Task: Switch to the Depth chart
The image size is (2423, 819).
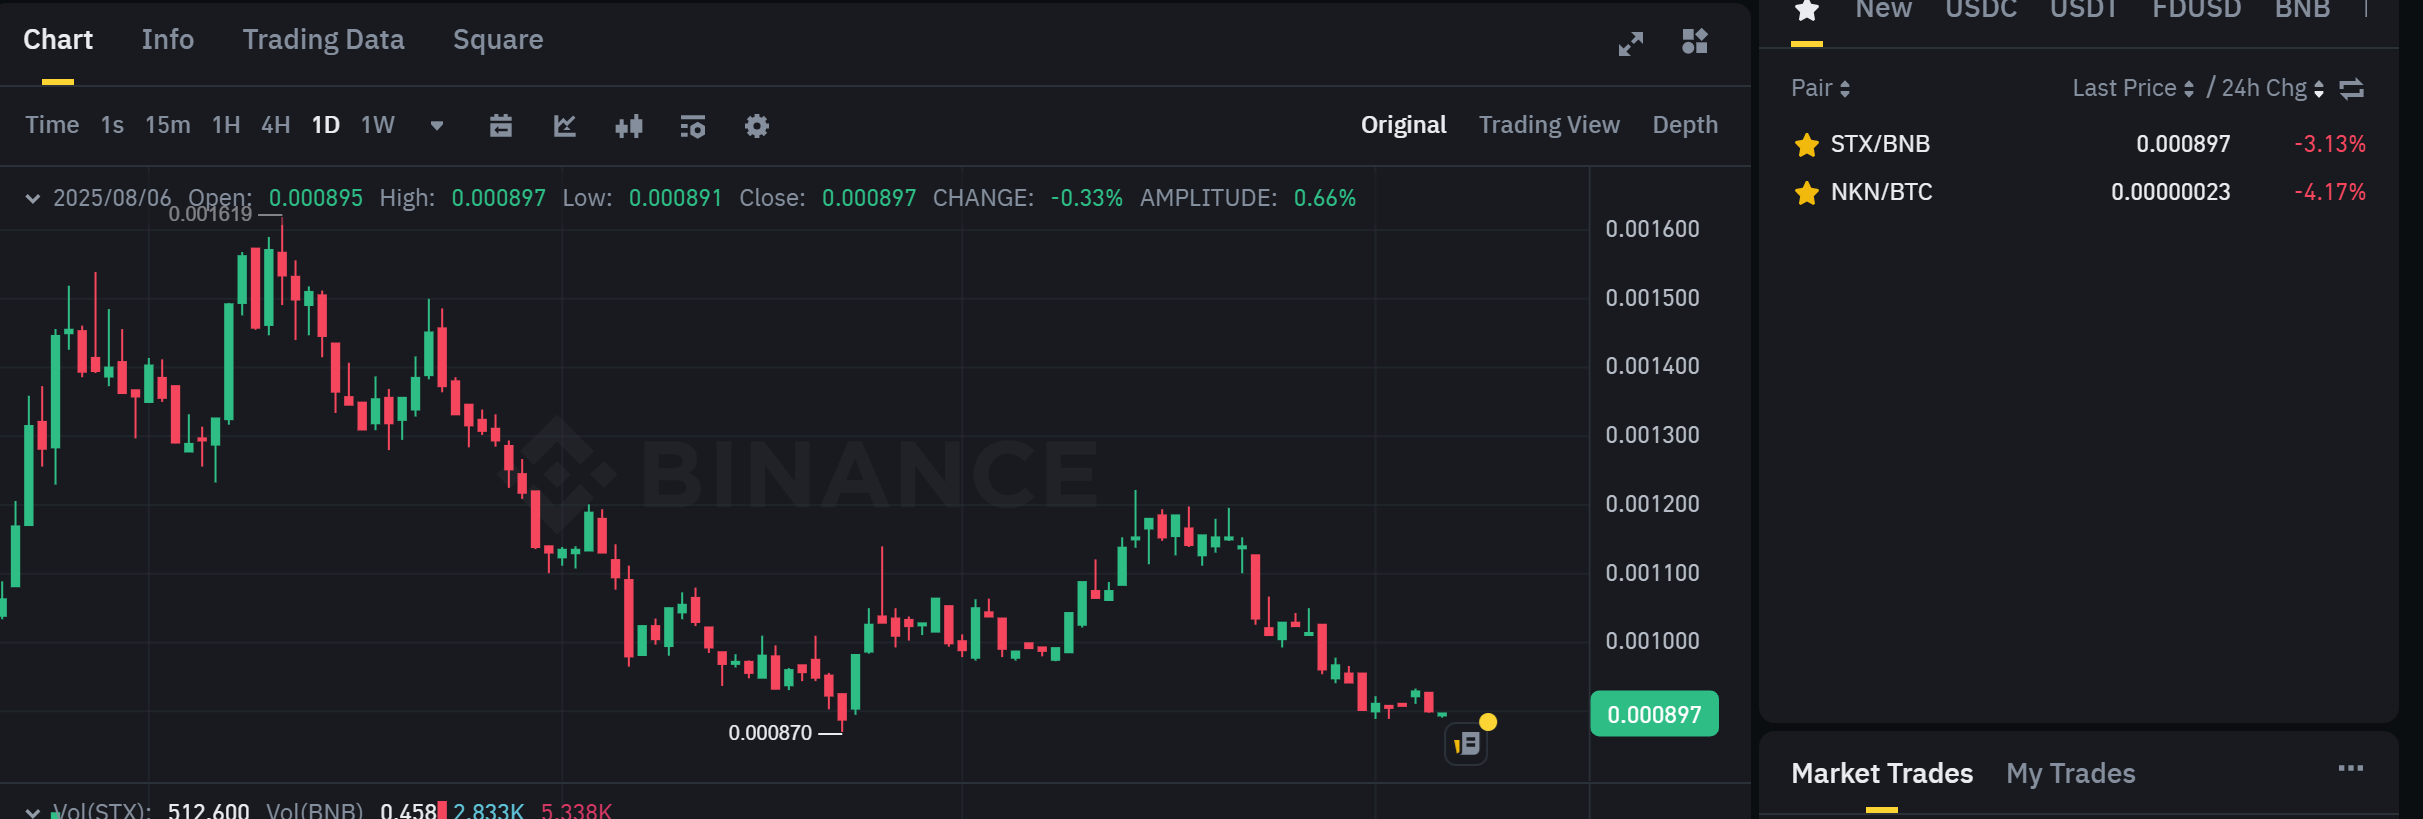Action: 1685,125
